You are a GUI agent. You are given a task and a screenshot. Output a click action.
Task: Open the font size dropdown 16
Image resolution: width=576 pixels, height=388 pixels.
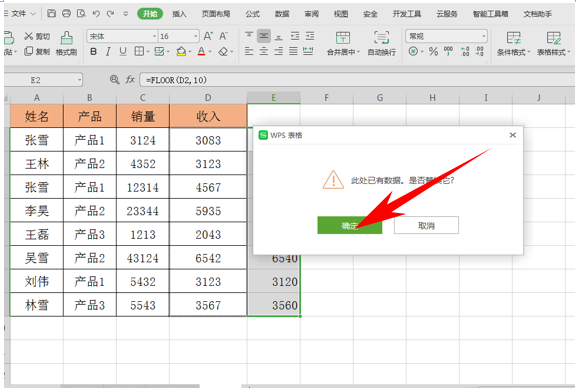pos(195,36)
